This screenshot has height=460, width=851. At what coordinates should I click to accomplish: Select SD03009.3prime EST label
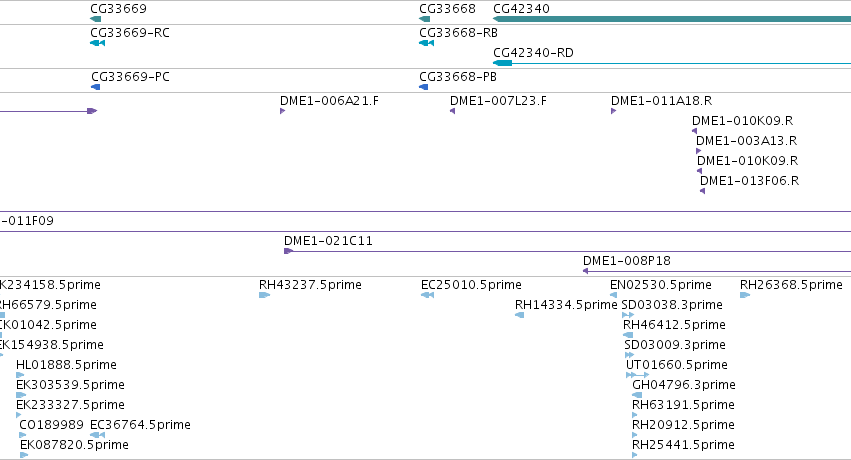[x=675, y=345]
